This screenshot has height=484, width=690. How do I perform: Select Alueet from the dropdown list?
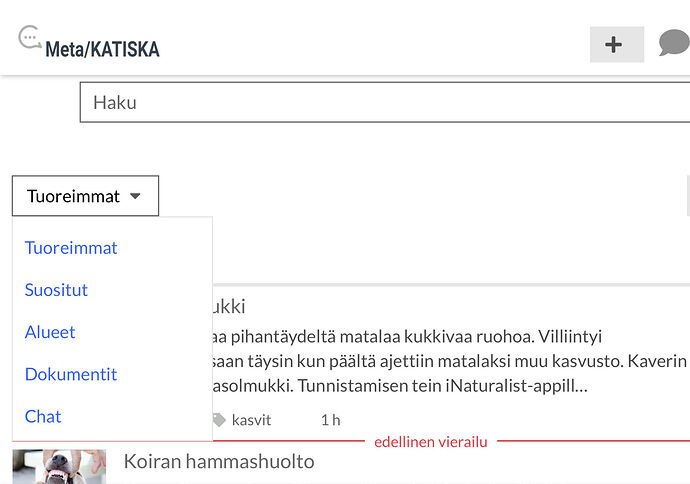pyautogui.click(x=50, y=332)
